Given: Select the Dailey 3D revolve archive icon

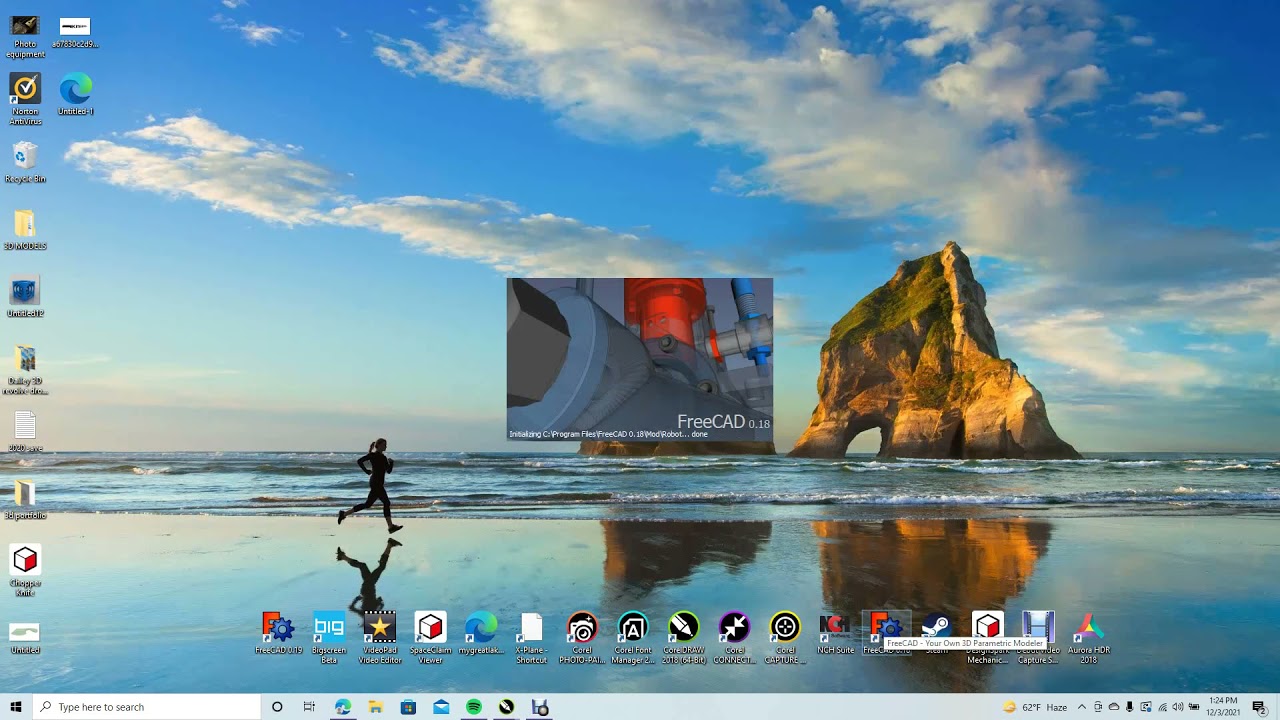Looking at the screenshot, I should pos(26,369).
